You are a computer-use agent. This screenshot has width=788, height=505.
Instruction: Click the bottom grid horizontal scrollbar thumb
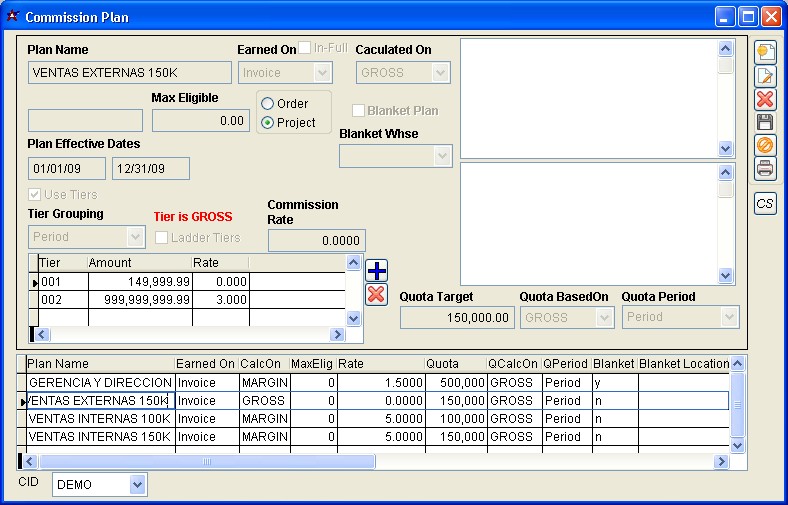206,462
